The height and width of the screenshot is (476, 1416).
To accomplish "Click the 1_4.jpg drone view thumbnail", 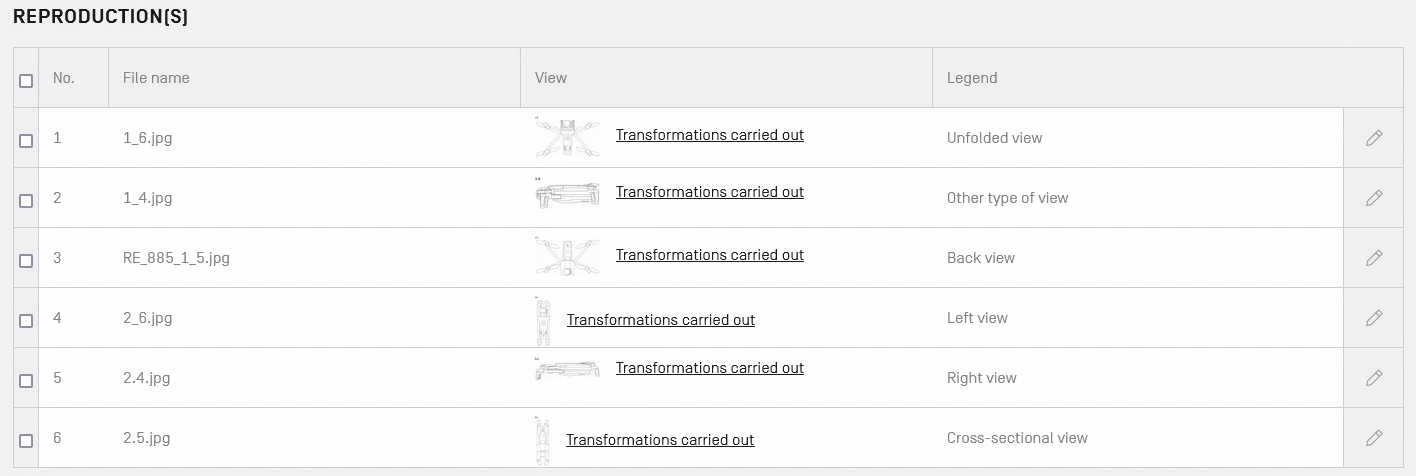I will [x=568, y=194].
